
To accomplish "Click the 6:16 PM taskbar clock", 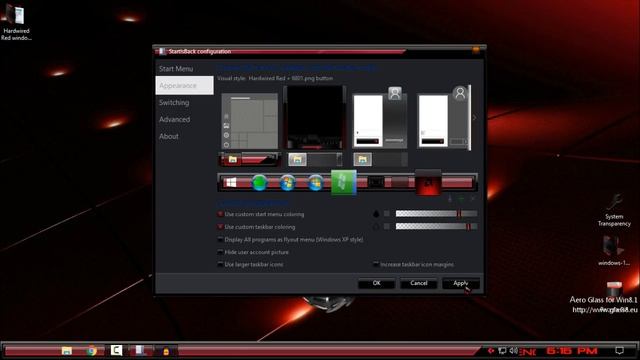I will (x=572, y=351).
